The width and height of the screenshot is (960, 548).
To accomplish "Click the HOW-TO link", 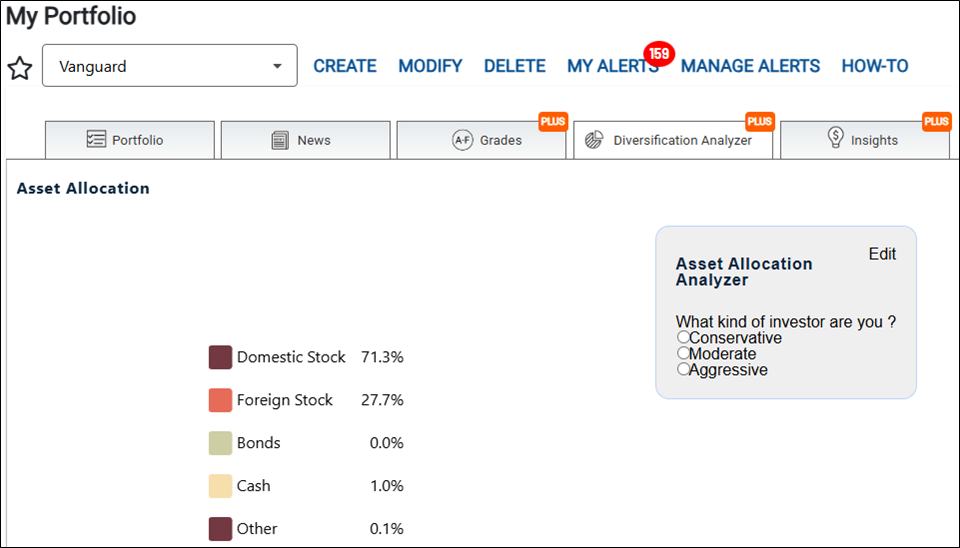I will point(874,66).
